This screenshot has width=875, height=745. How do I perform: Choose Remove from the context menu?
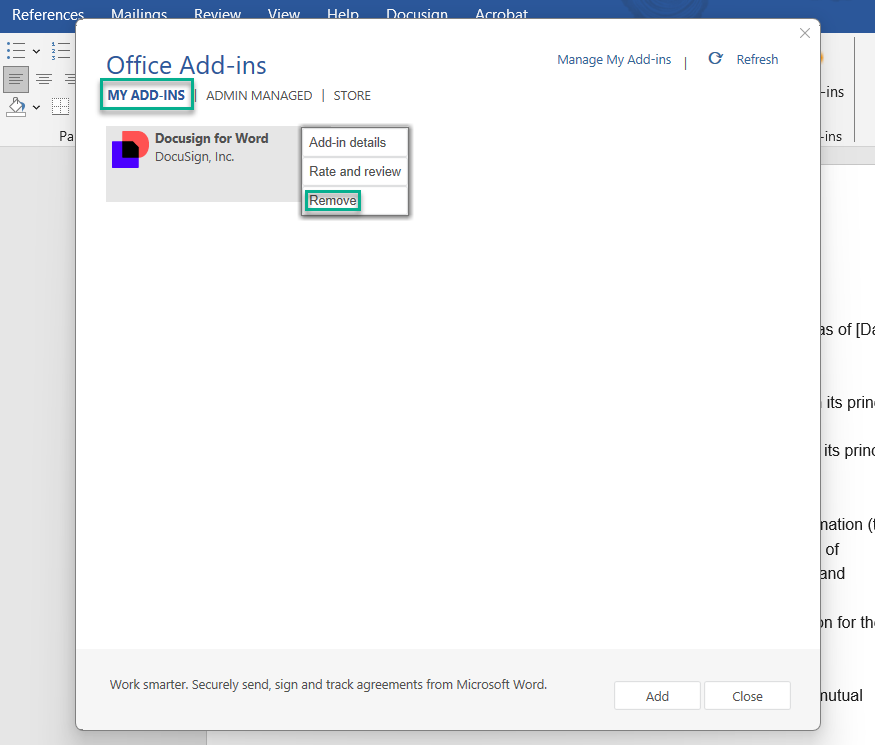tap(333, 200)
